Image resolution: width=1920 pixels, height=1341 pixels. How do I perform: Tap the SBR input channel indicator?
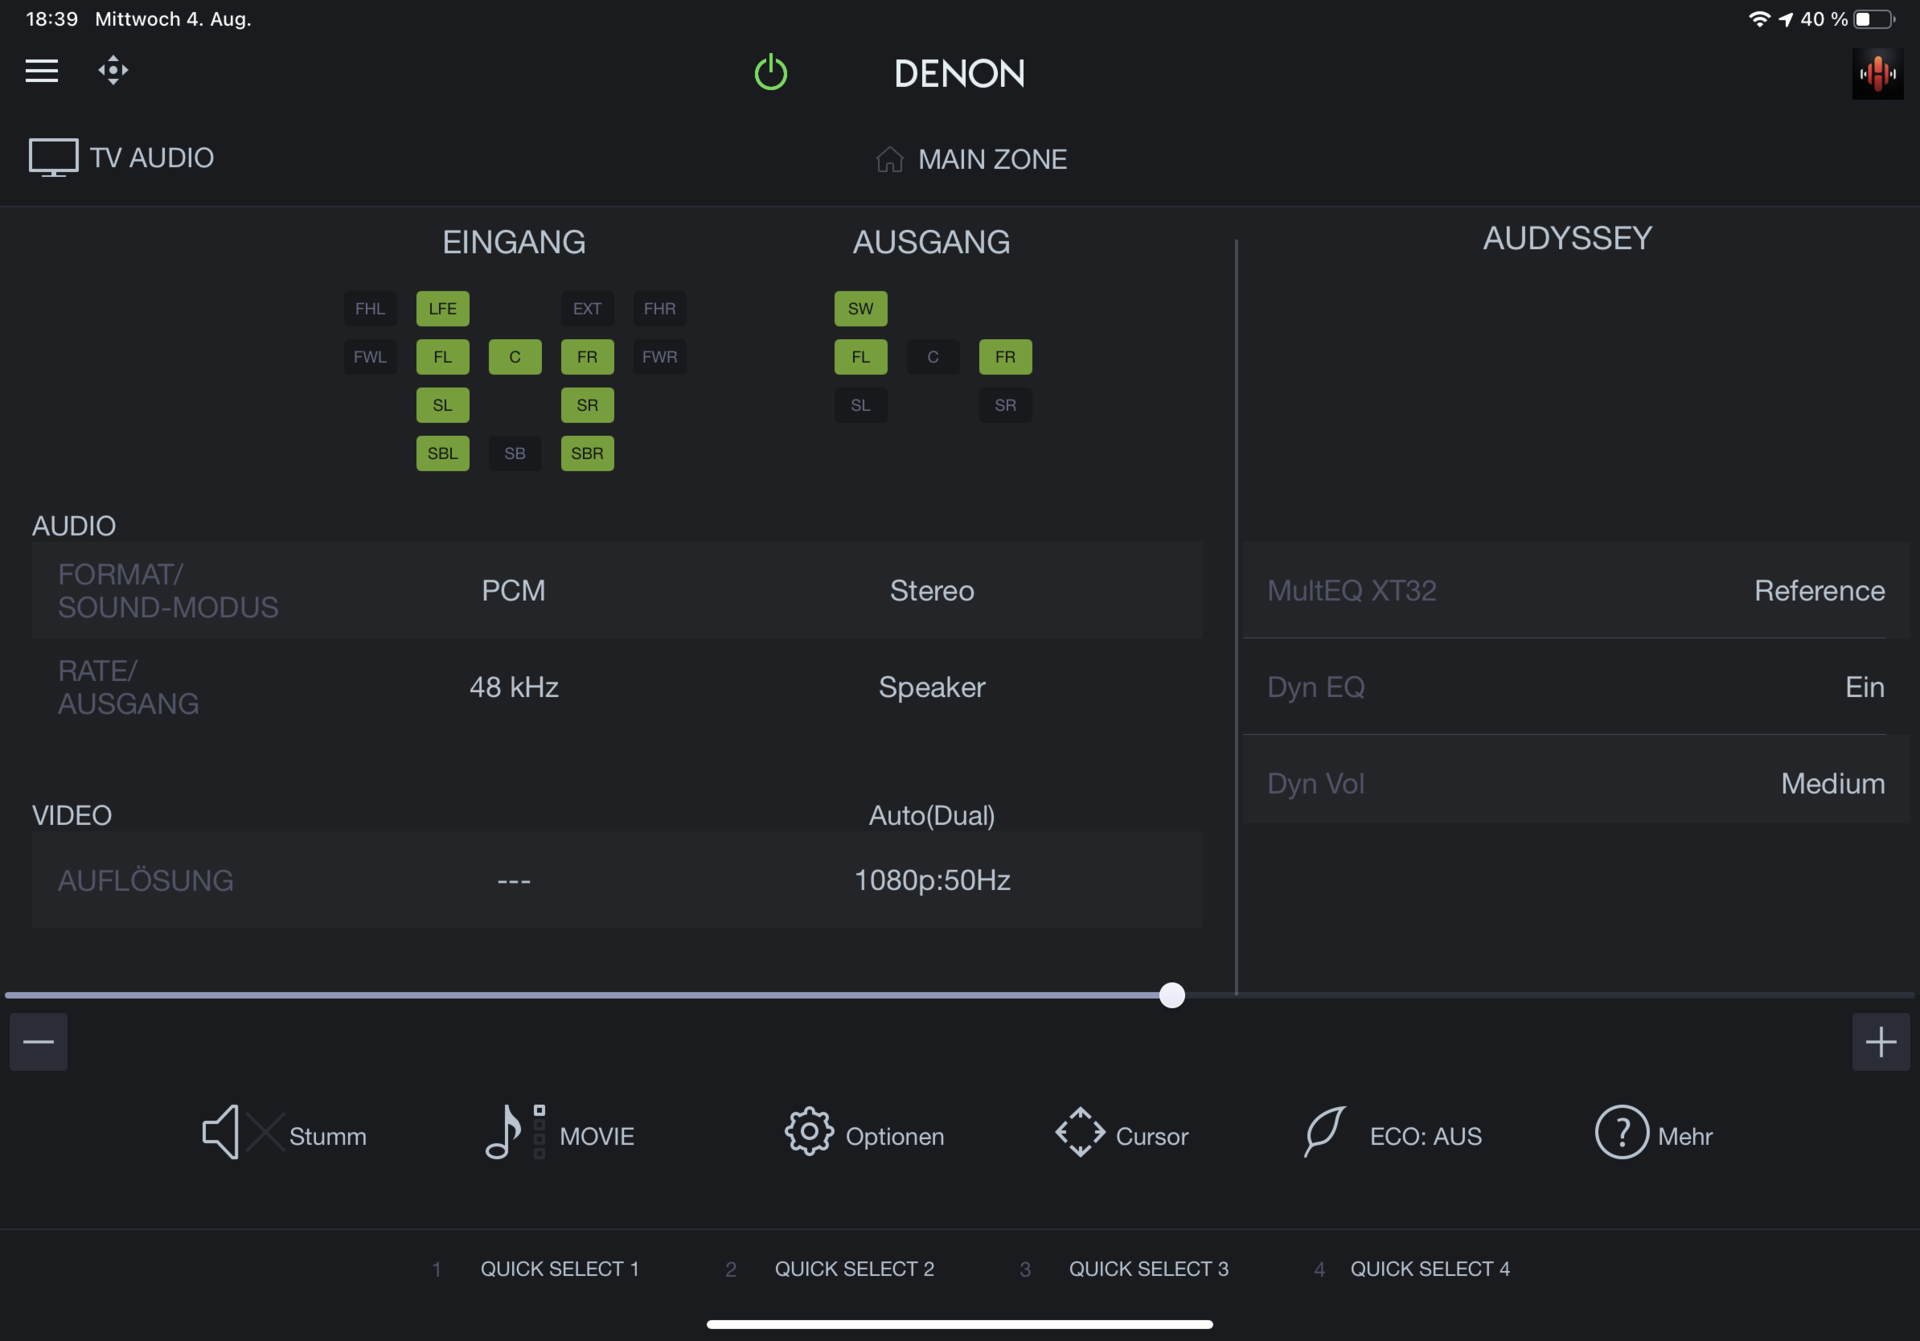tap(587, 454)
